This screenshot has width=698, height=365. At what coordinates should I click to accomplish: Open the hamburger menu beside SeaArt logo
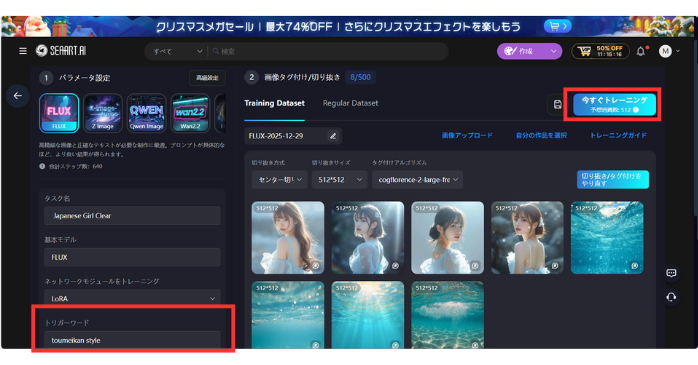click(x=23, y=51)
